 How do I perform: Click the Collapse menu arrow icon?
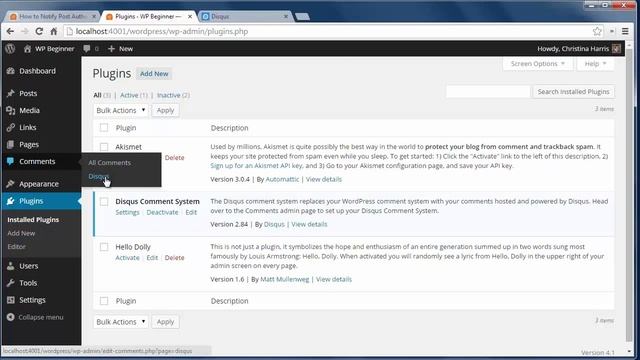point(11,317)
